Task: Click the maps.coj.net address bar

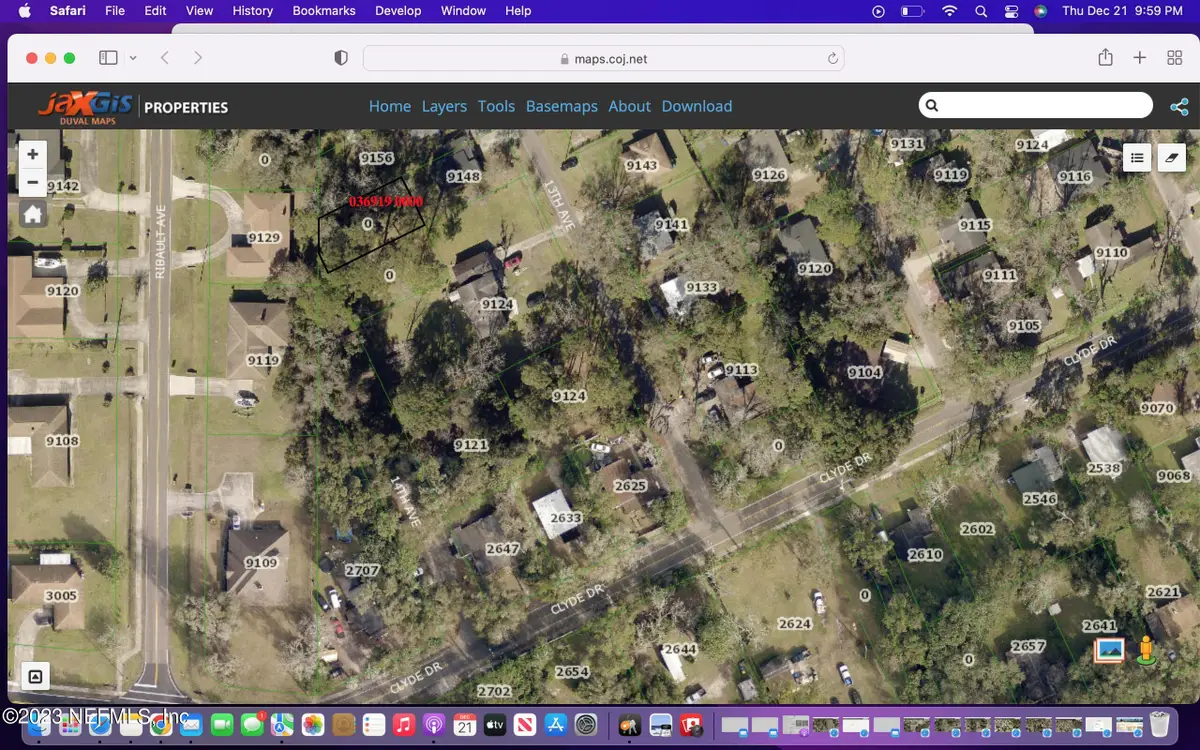Action: click(604, 59)
